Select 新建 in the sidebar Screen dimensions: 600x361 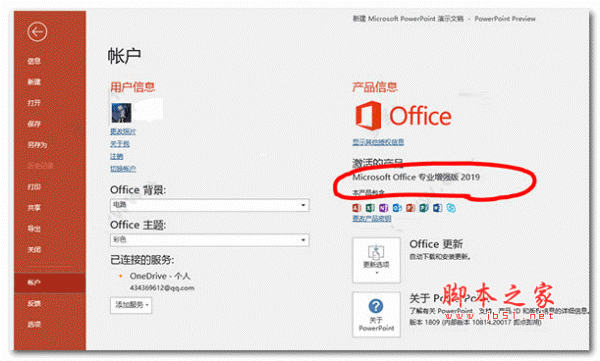[x=34, y=82]
